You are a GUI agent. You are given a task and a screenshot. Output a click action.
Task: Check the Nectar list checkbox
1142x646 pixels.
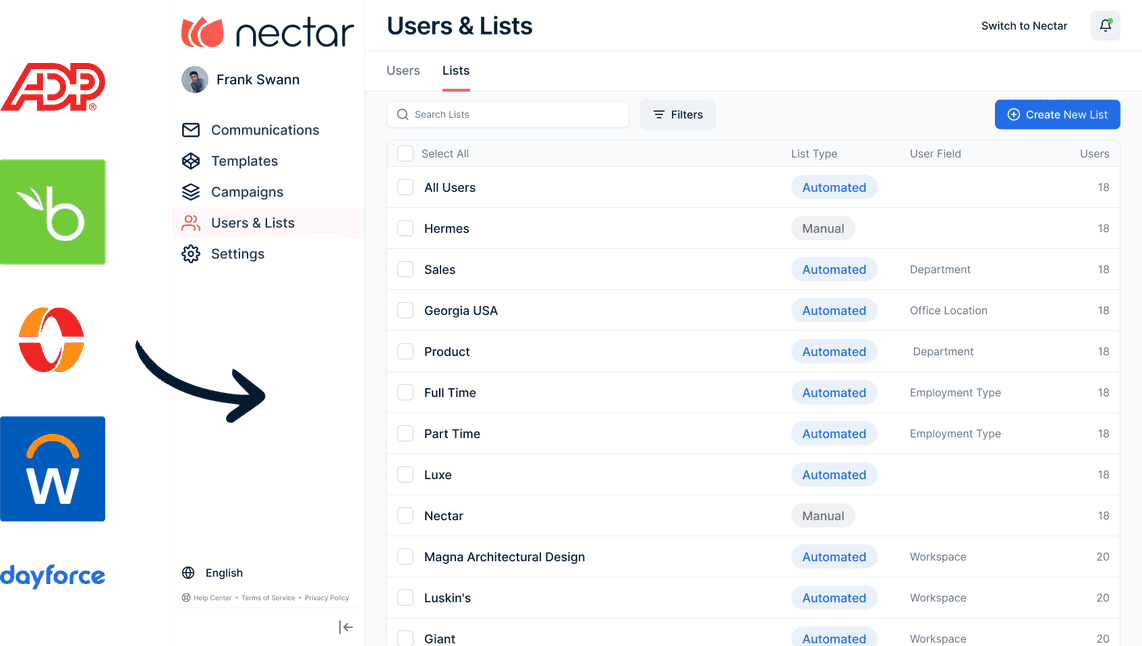pos(406,516)
